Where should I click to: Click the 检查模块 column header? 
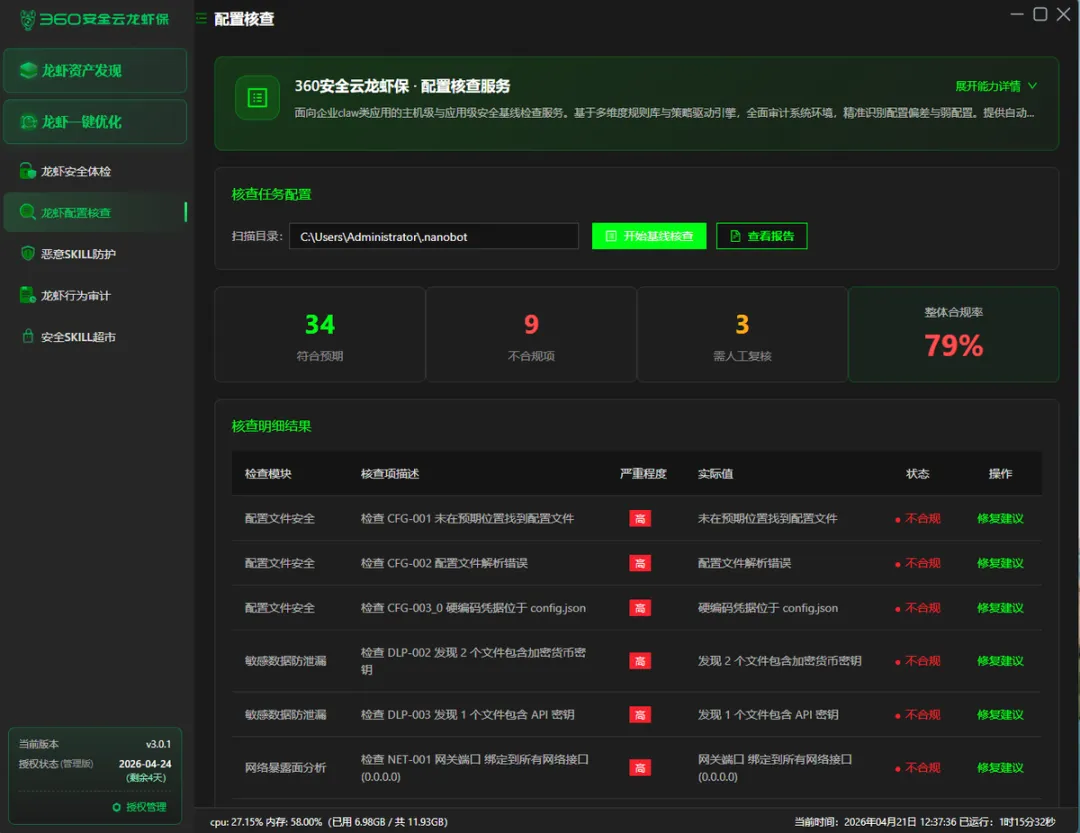click(268, 473)
